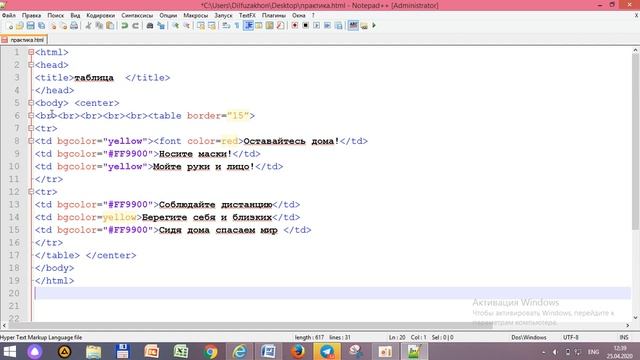The width and height of the screenshot is (640, 360).
Task: Click the vertical scrollbar thumb
Action: coord(636,141)
